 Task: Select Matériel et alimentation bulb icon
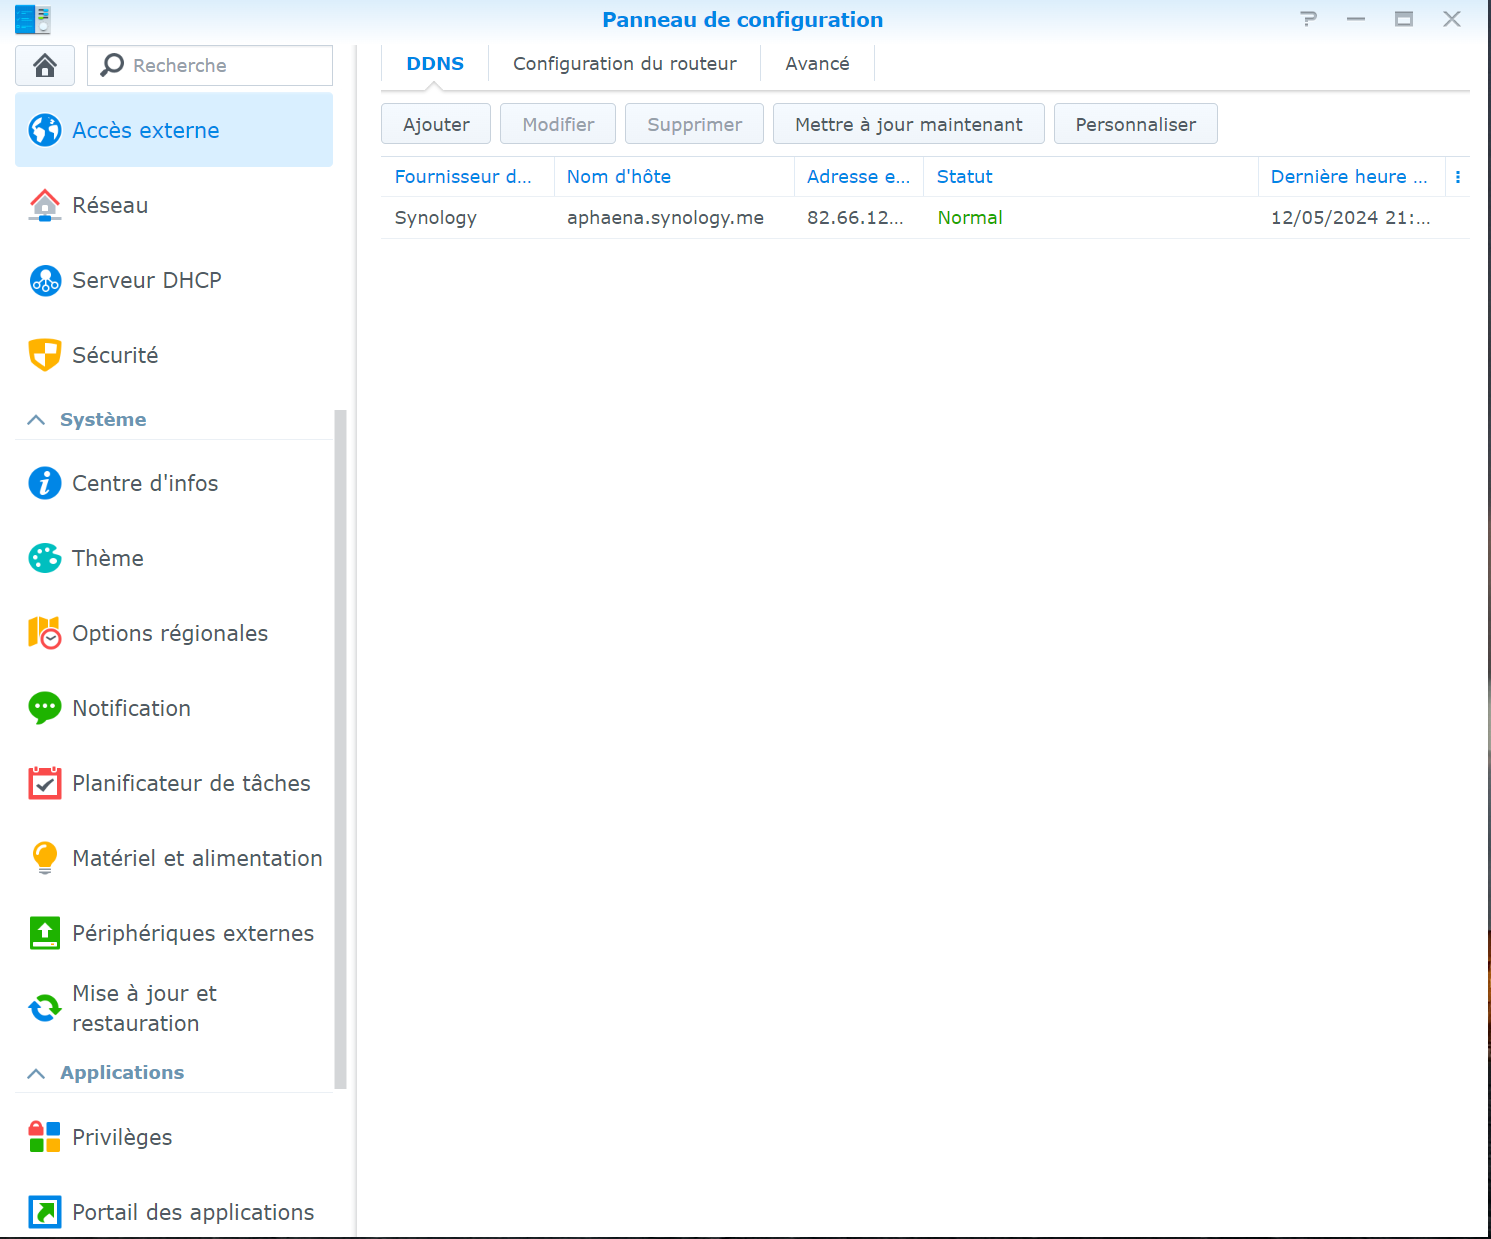(44, 858)
